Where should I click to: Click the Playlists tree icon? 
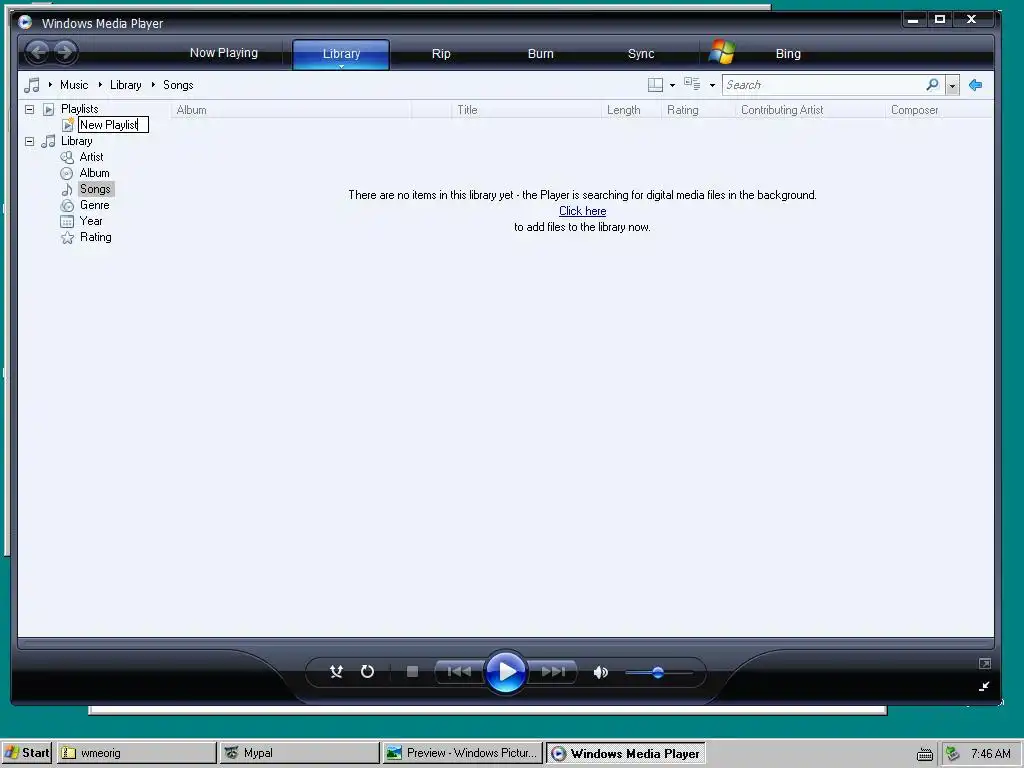(x=48, y=109)
